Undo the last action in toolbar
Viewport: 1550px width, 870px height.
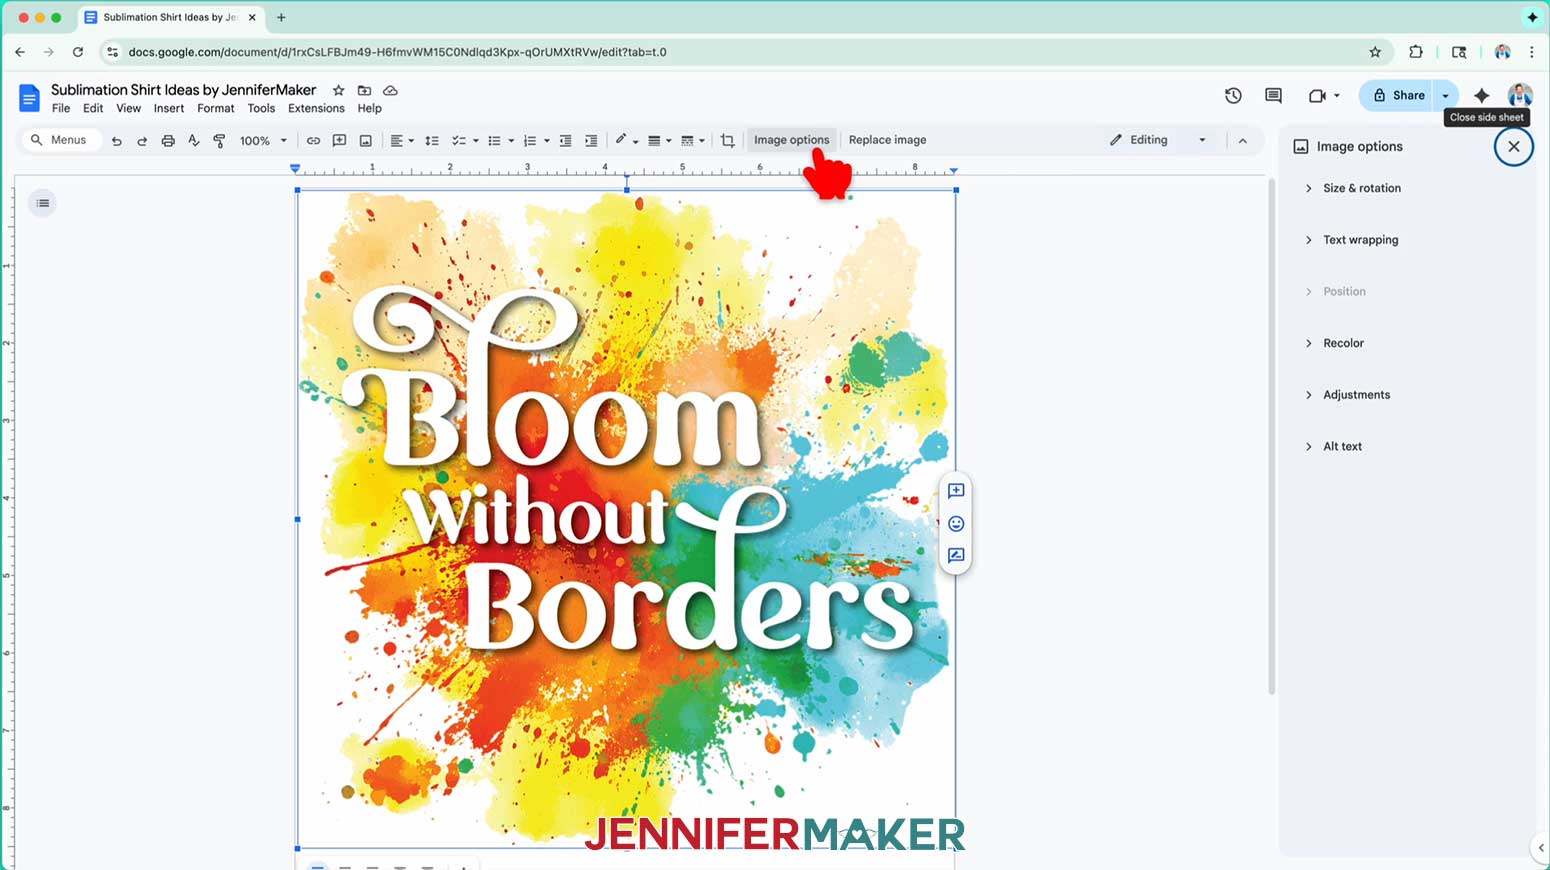pyautogui.click(x=117, y=141)
